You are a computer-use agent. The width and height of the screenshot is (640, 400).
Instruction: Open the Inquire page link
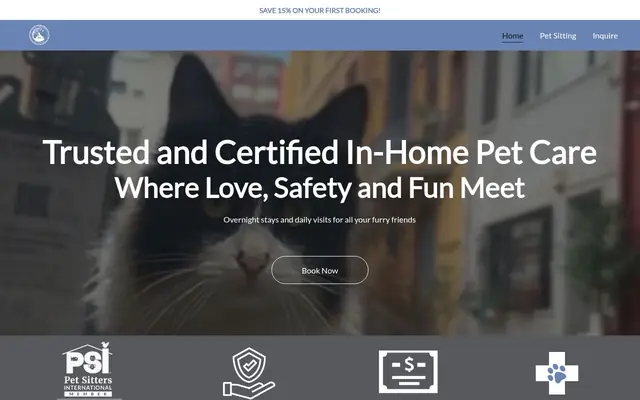tap(605, 36)
